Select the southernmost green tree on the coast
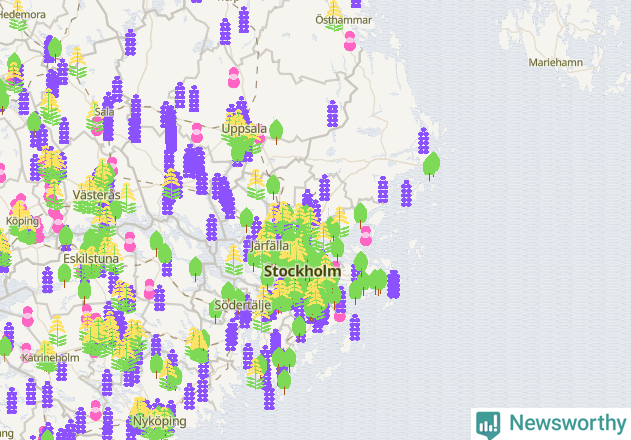Image resolution: width=631 pixels, height=440 pixels. [x=284, y=382]
